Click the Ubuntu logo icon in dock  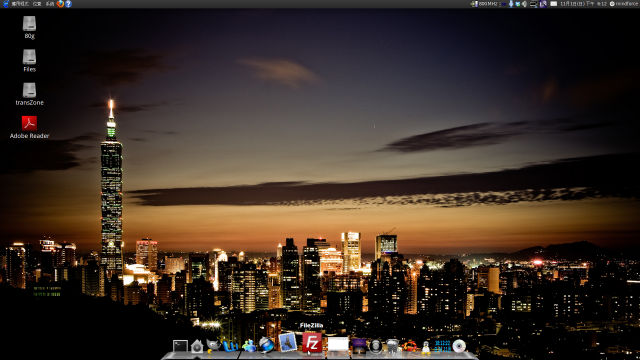pyautogui.click(x=410, y=346)
